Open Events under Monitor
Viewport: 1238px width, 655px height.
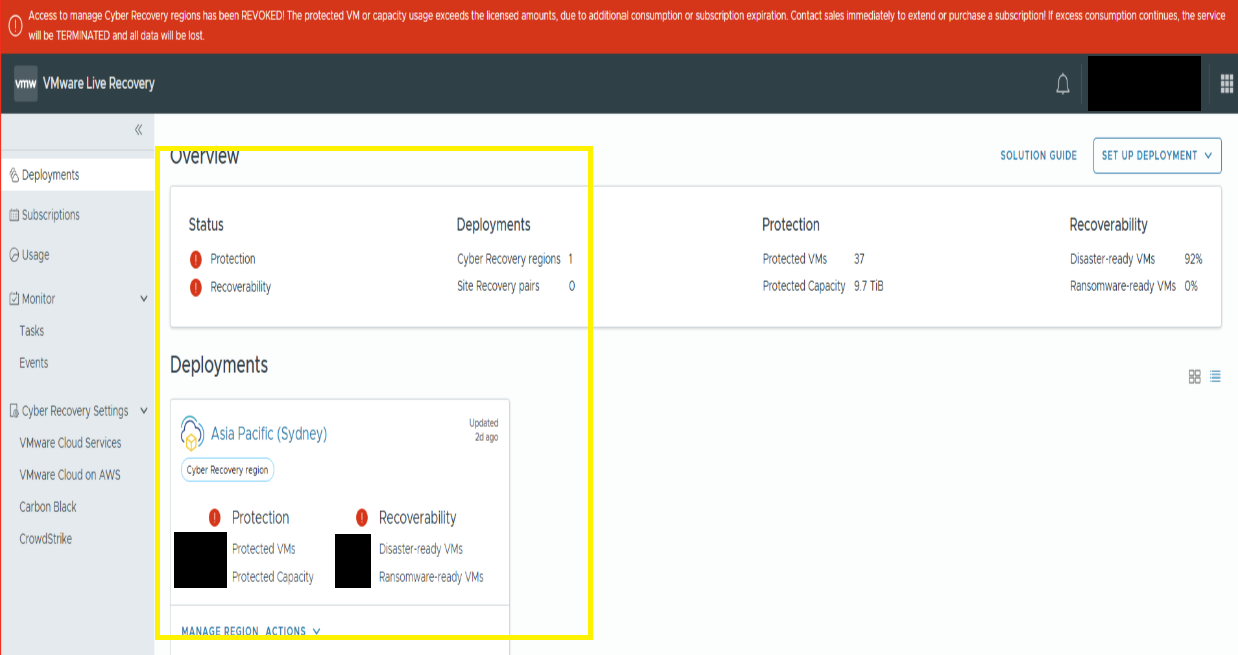coord(34,363)
